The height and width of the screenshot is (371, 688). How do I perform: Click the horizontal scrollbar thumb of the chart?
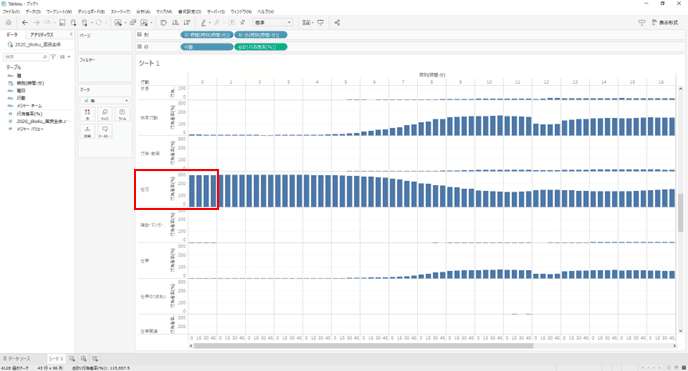point(364,346)
